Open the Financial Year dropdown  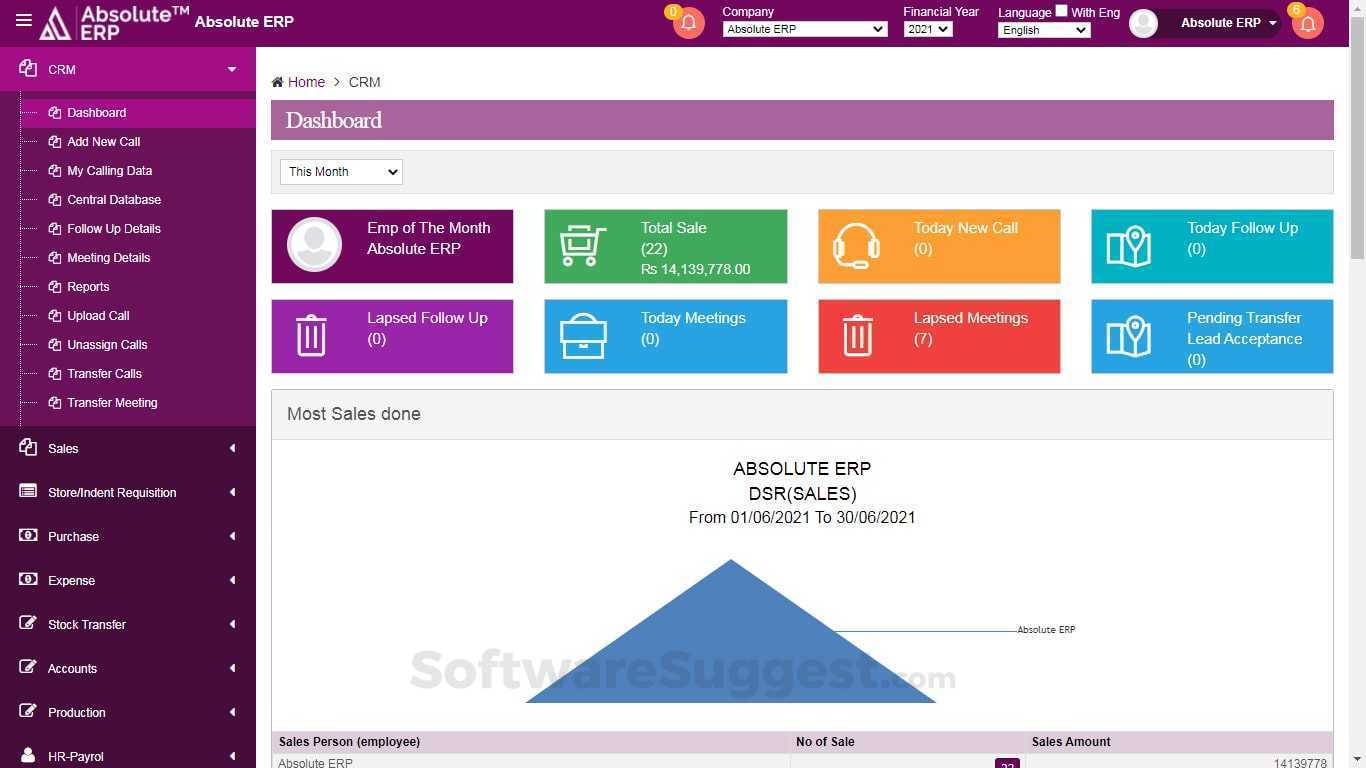point(928,29)
